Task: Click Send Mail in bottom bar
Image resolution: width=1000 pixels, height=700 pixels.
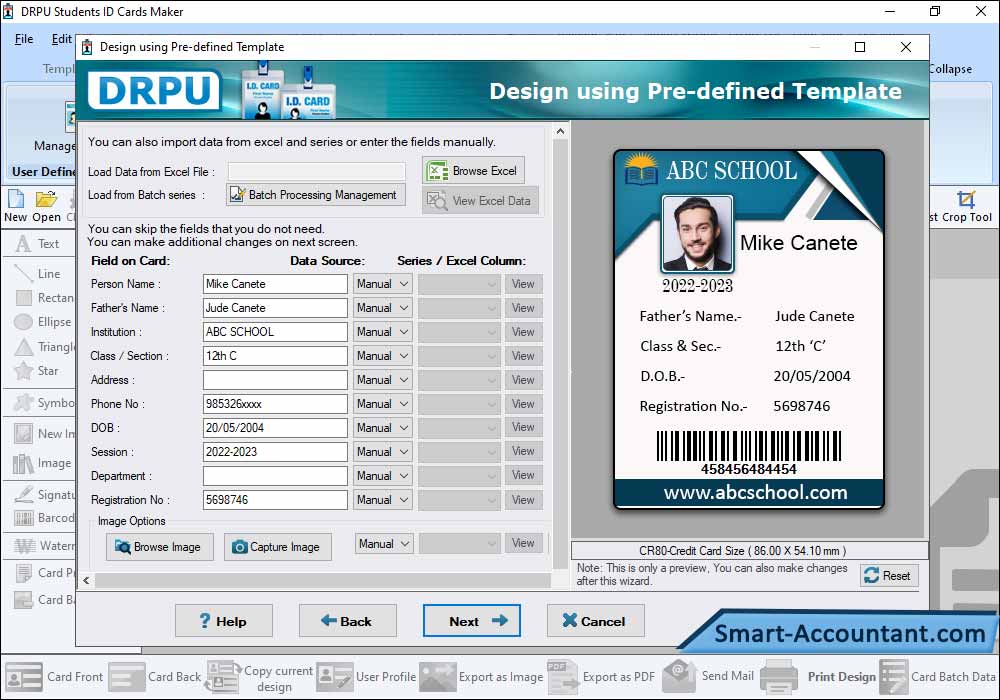Action: coord(709,676)
